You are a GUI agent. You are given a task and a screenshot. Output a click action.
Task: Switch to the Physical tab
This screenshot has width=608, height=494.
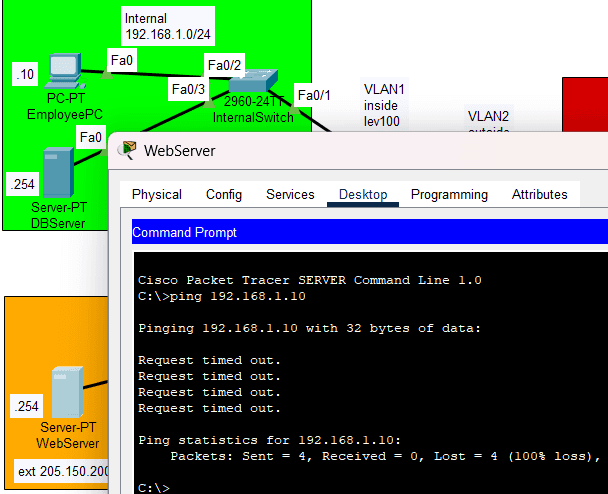157,194
